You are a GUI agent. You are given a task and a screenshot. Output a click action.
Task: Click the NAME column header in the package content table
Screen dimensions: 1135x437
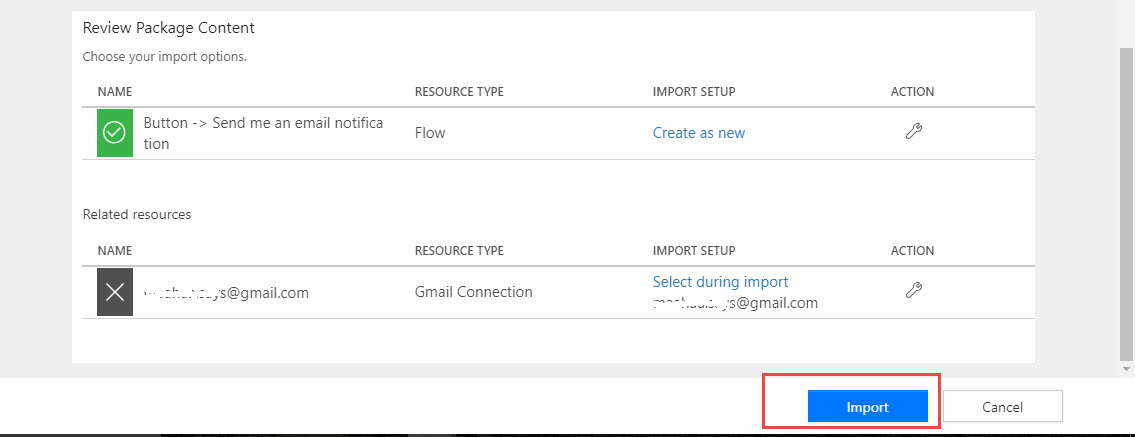(x=114, y=92)
